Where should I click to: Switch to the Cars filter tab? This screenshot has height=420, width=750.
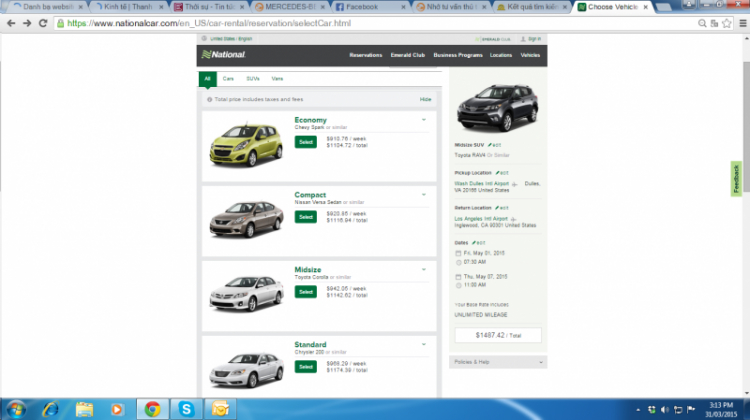228,79
